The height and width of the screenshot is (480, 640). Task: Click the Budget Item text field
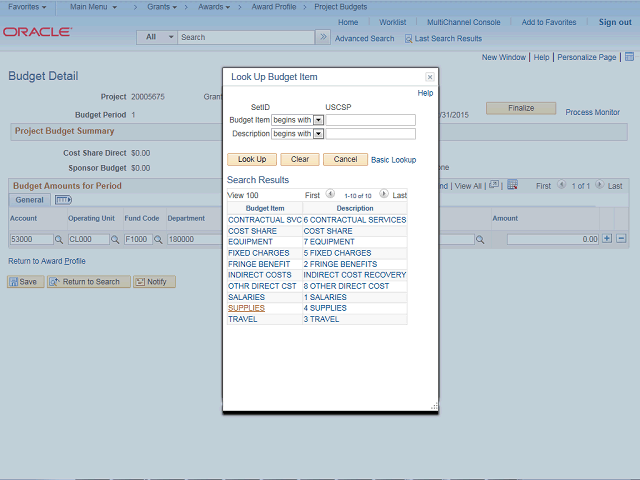tap(371, 120)
